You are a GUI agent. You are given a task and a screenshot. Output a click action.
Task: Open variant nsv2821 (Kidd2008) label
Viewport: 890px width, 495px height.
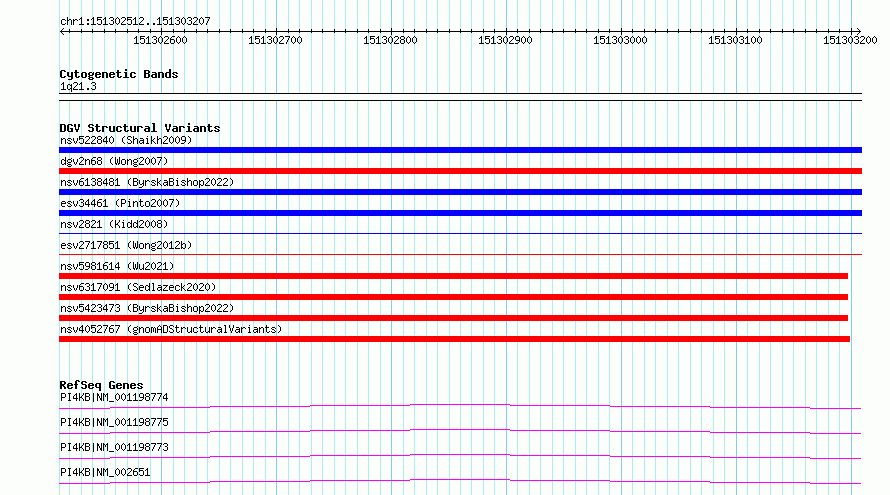point(114,224)
